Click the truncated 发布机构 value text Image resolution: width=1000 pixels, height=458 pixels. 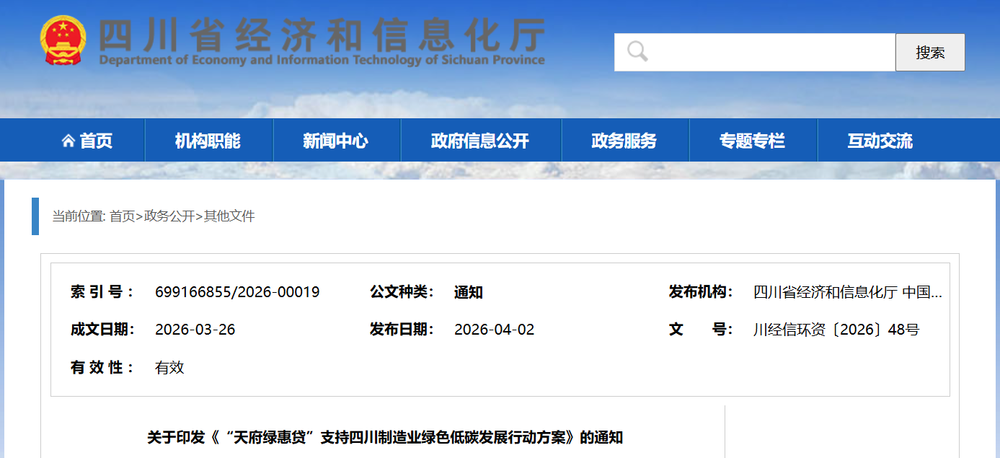point(847,292)
